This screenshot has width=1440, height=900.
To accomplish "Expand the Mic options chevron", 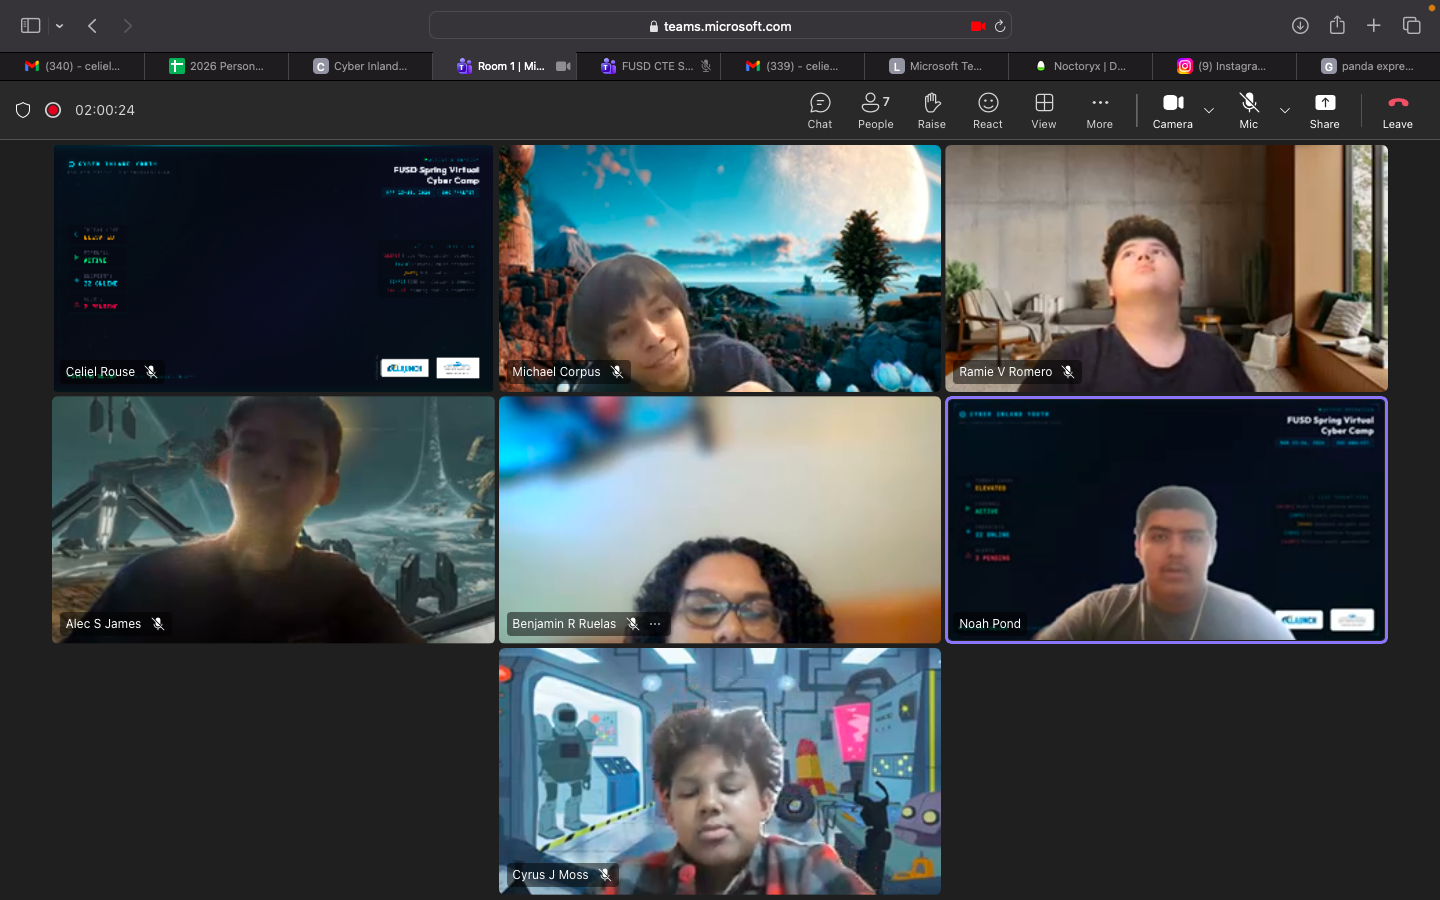I will coord(1285,110).
